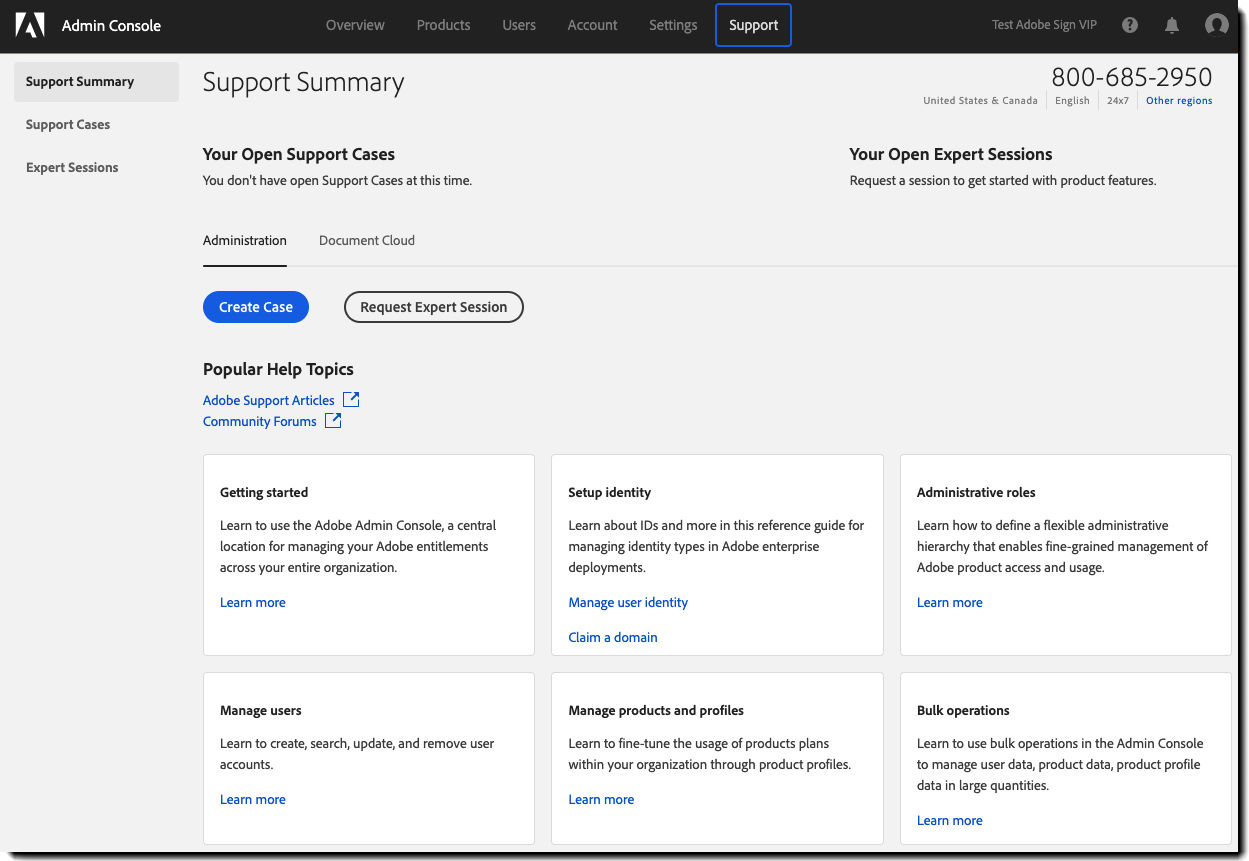Image resolution: width=1249 pixels, height=861 pixels.
Task: Click Your Open Expert Sessions heading
Action: (x=951, y=154)
